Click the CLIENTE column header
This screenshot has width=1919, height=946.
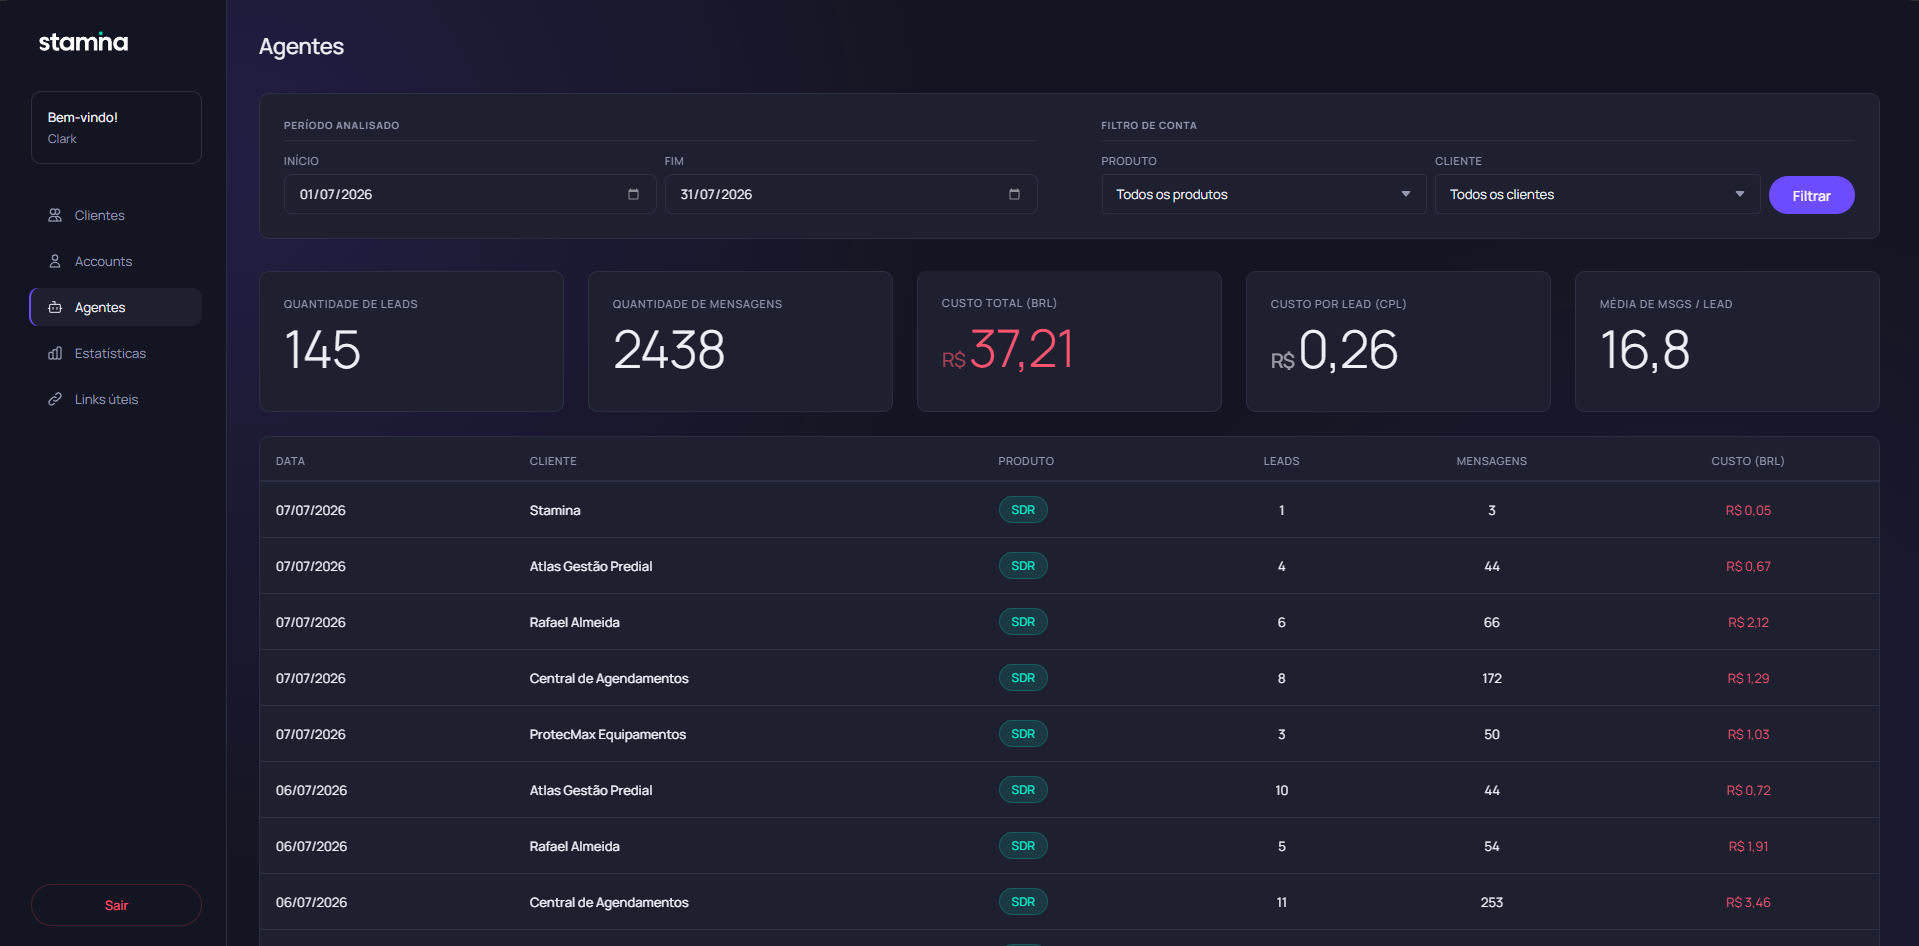point(553,461)
